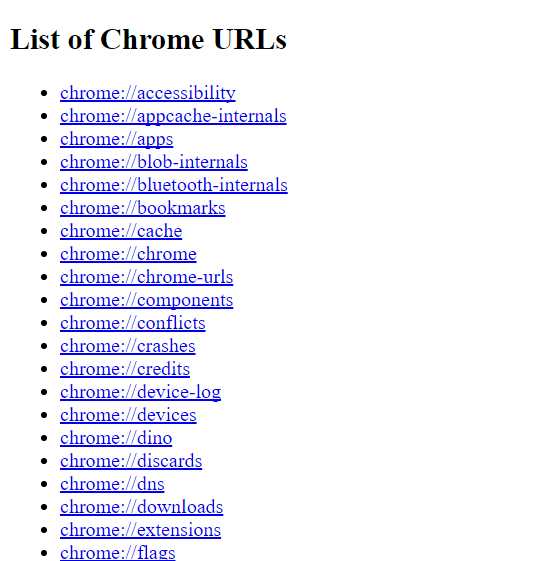551x561 pixels.
Task: Open the chrome://appcache-internals link
Action: 173,116
